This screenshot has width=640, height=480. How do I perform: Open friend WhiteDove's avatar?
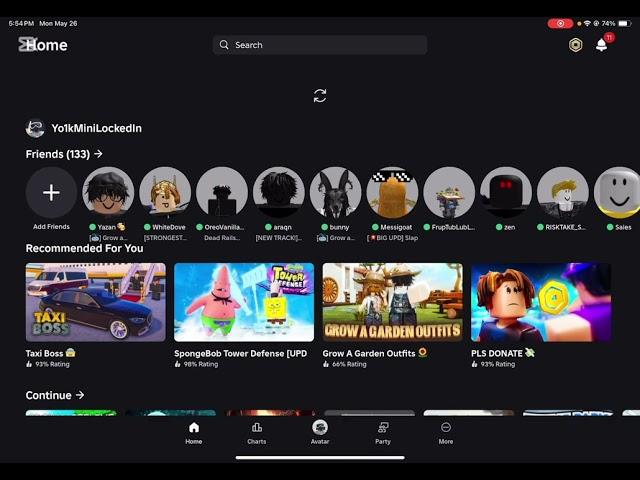165,192
